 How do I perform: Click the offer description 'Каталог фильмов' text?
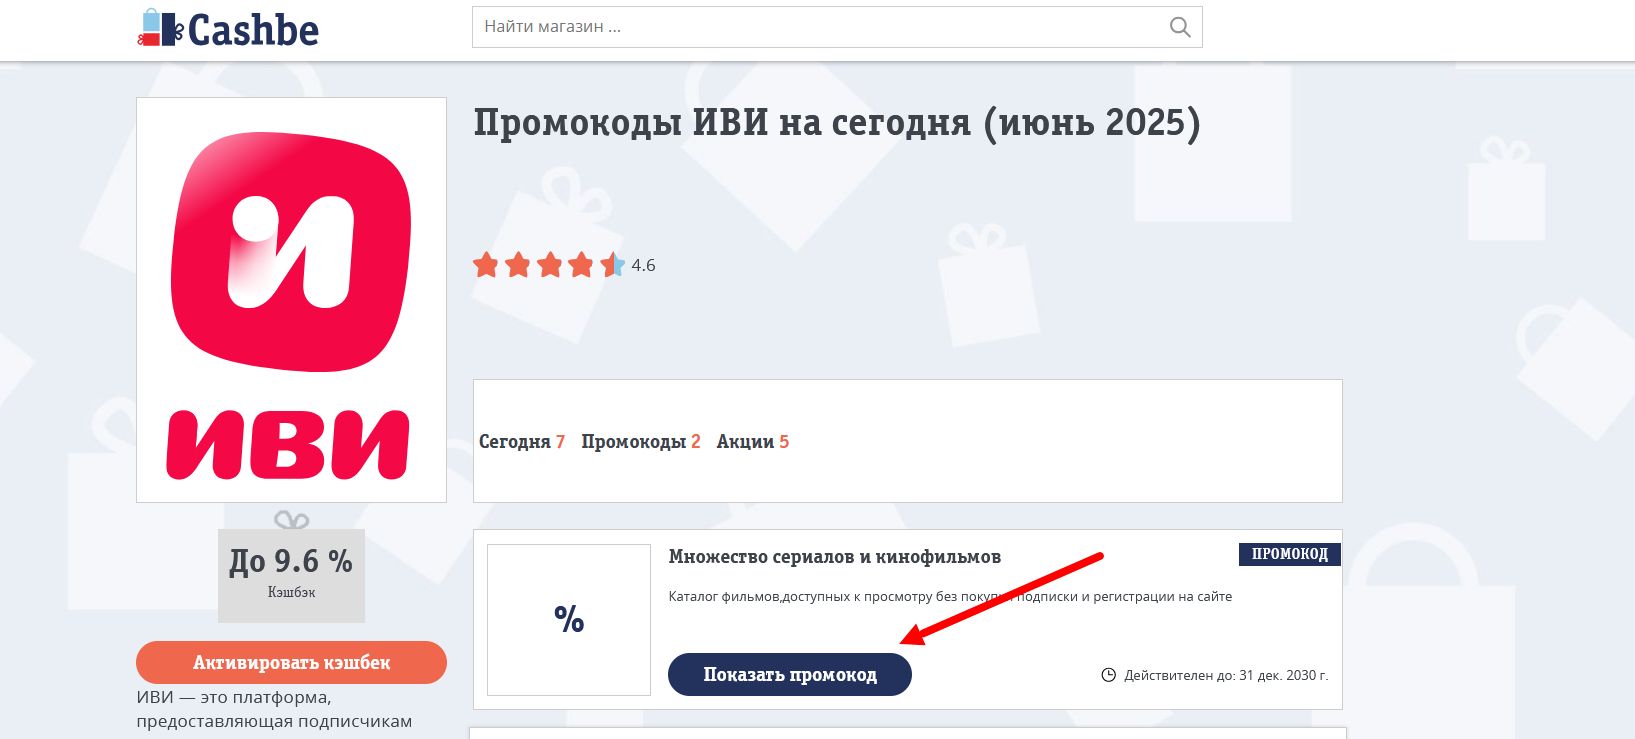(950, 597)
